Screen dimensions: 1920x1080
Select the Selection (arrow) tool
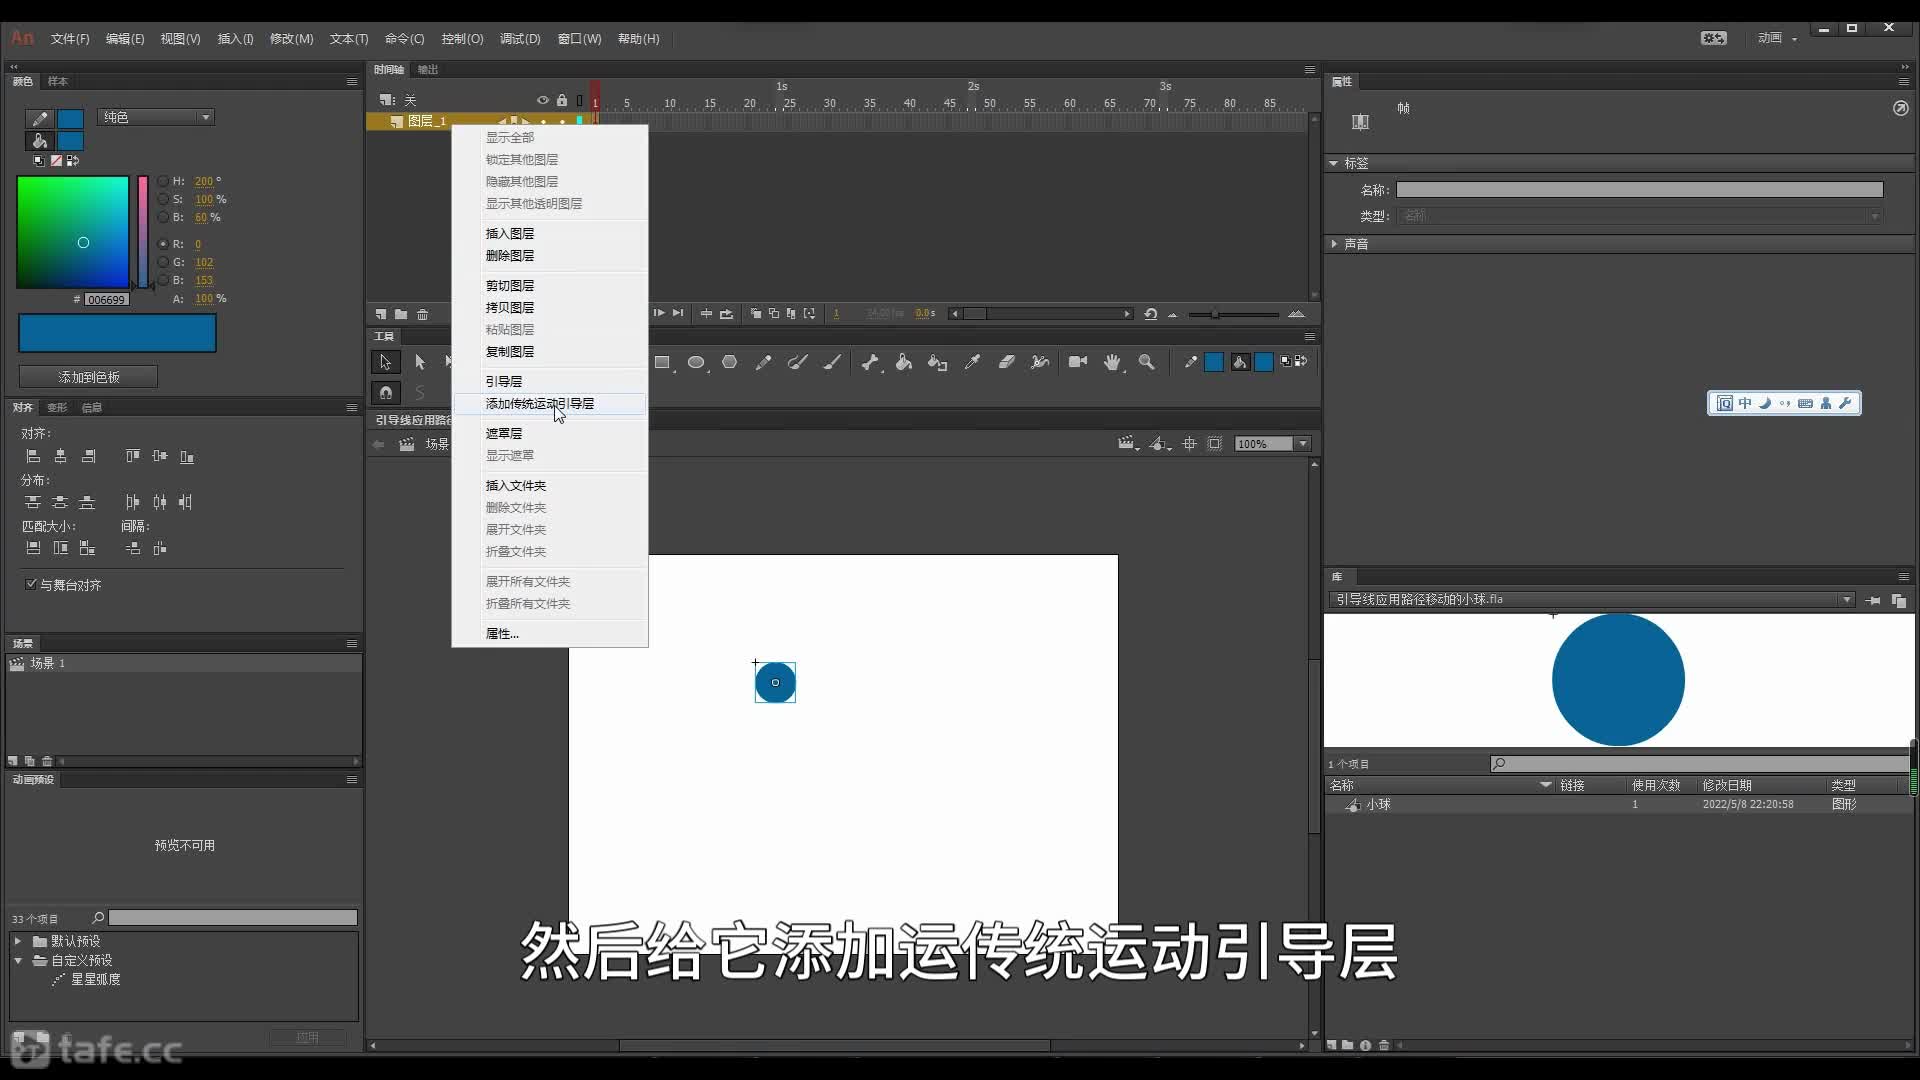point(385,362)
